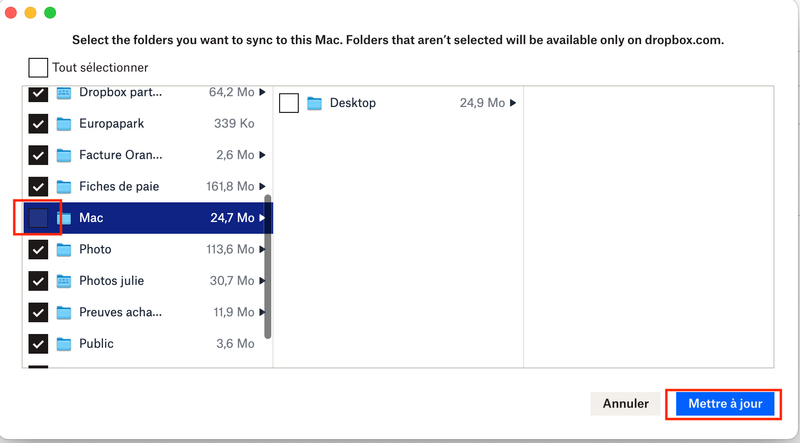Screen dimensions: 800x443
Task: Click the Annuler button
Action: [x=626, y=404]
